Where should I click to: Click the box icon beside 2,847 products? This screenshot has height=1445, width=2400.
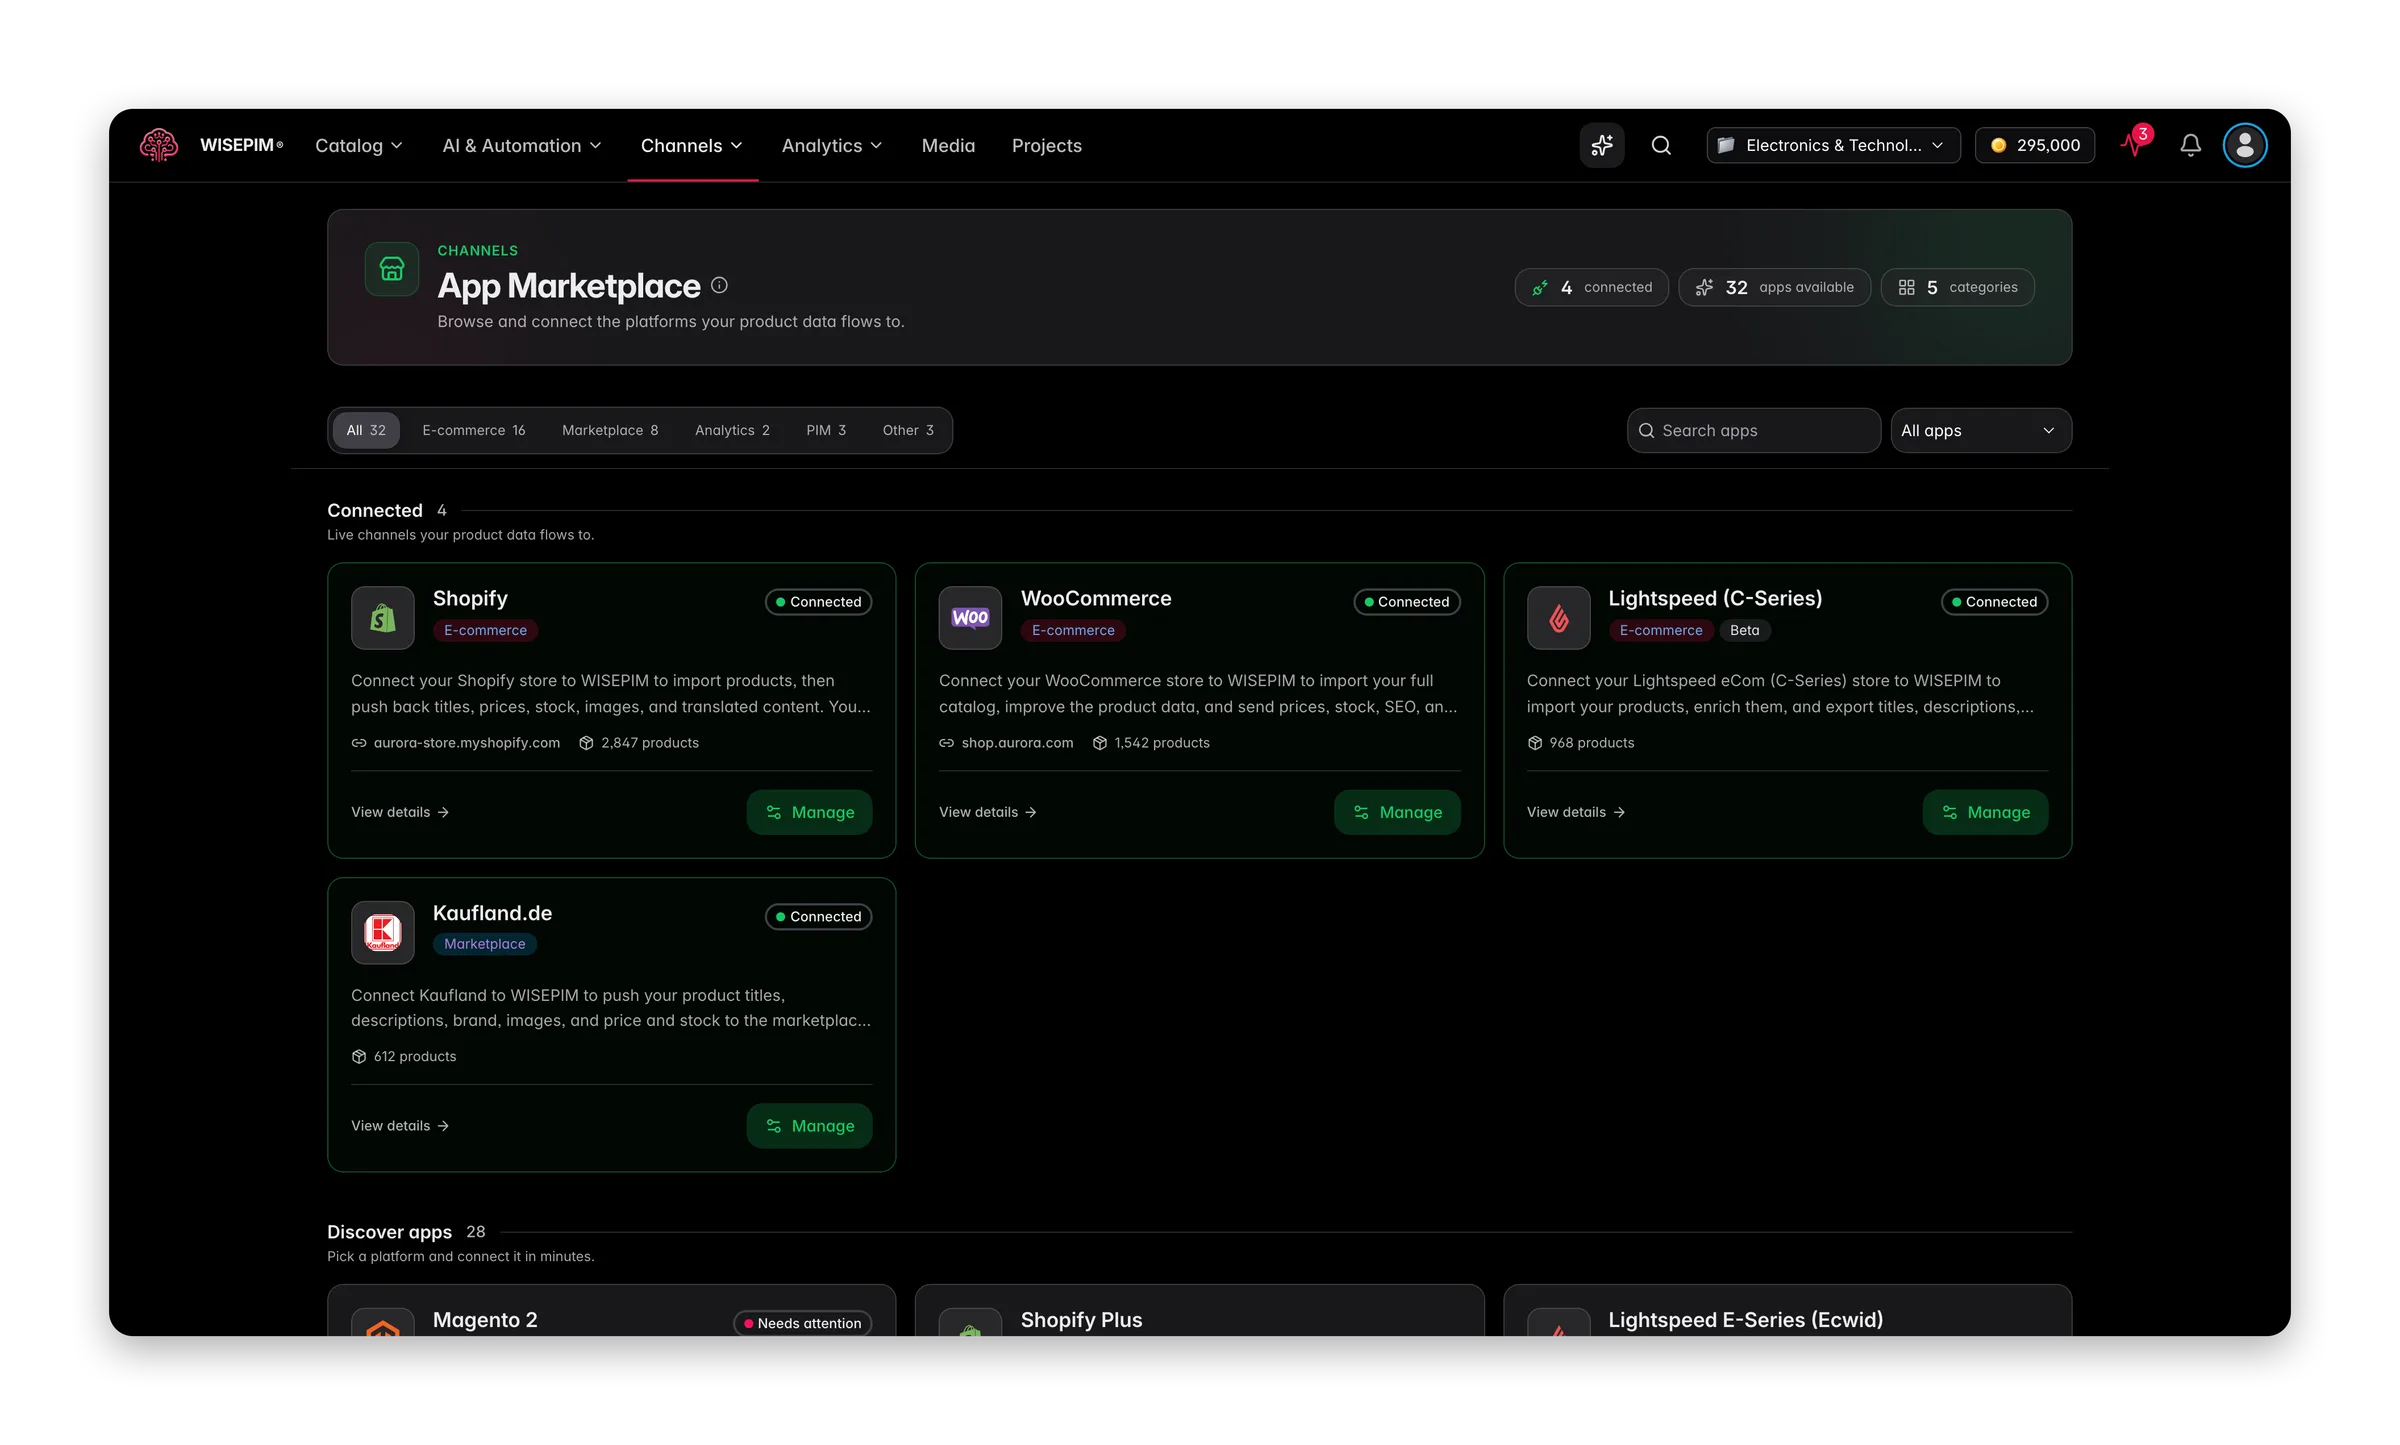point(586,743)
